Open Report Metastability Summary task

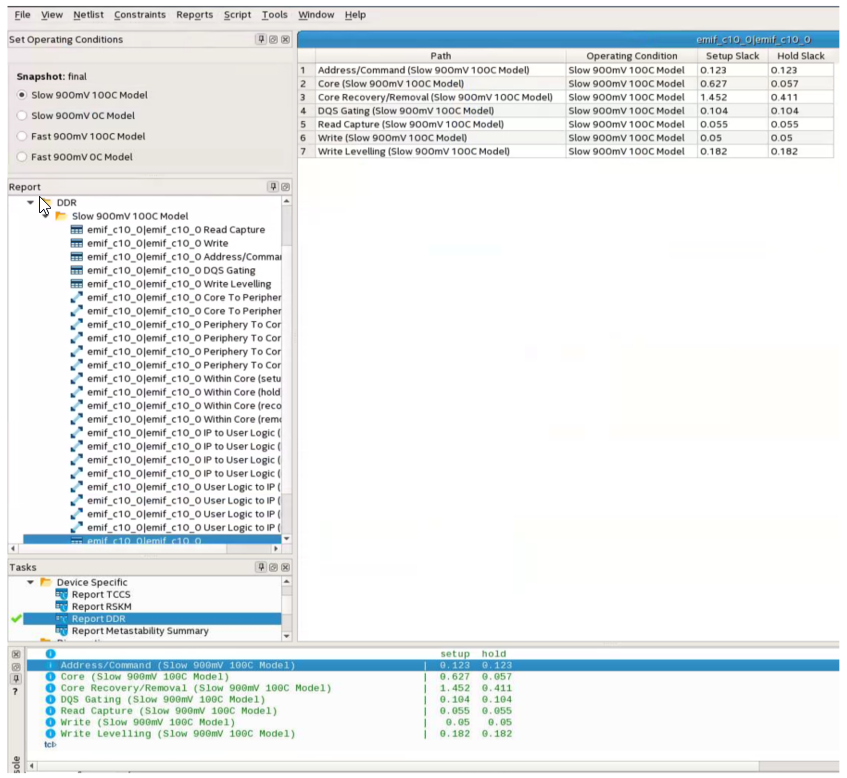point(140,631)
